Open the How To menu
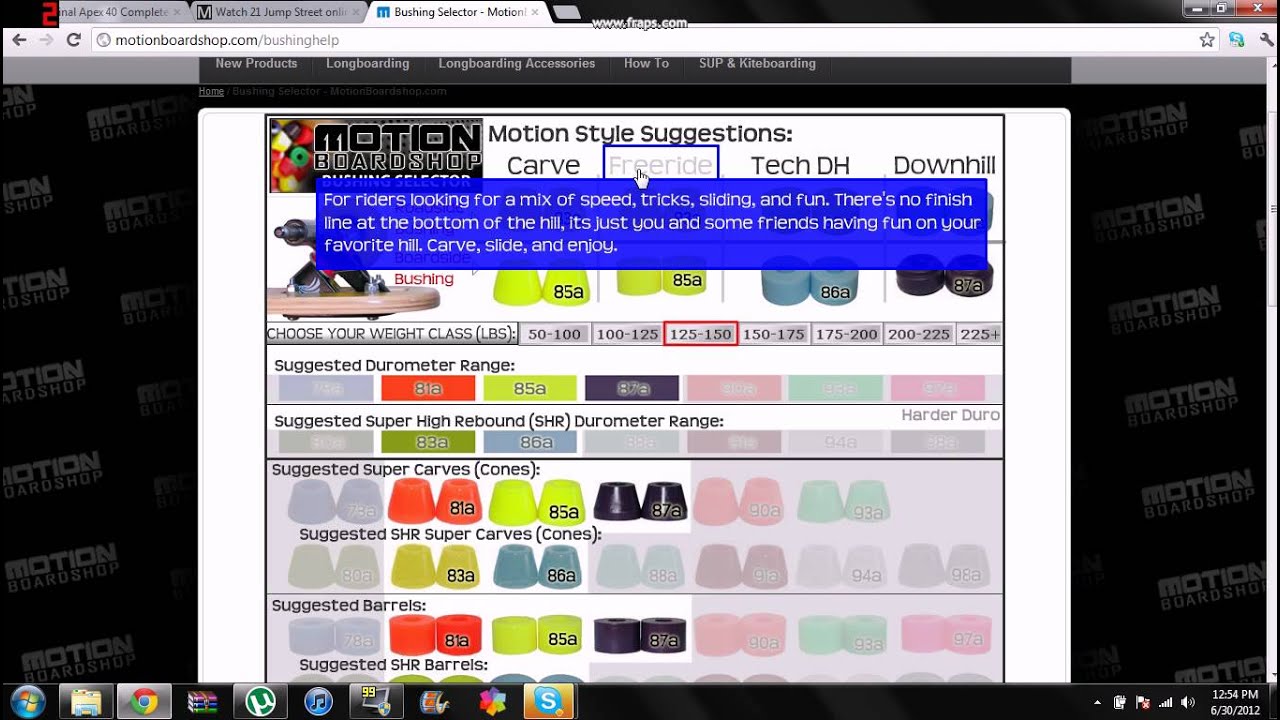Viewport: 1280px width, 720px height. [x=646, y=63]
